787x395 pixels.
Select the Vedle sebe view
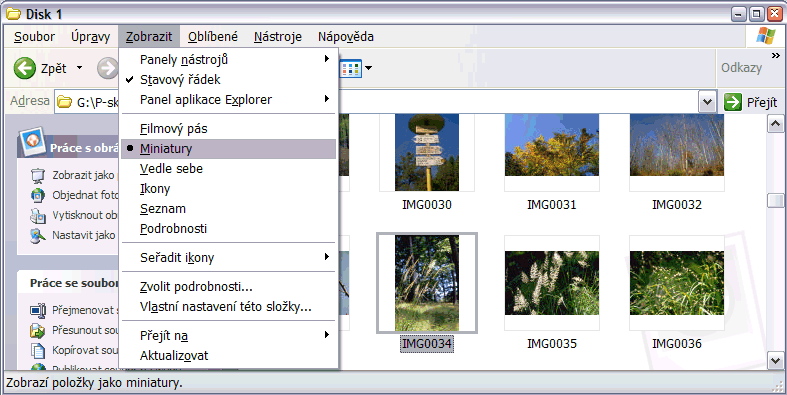tap(228, 169)
